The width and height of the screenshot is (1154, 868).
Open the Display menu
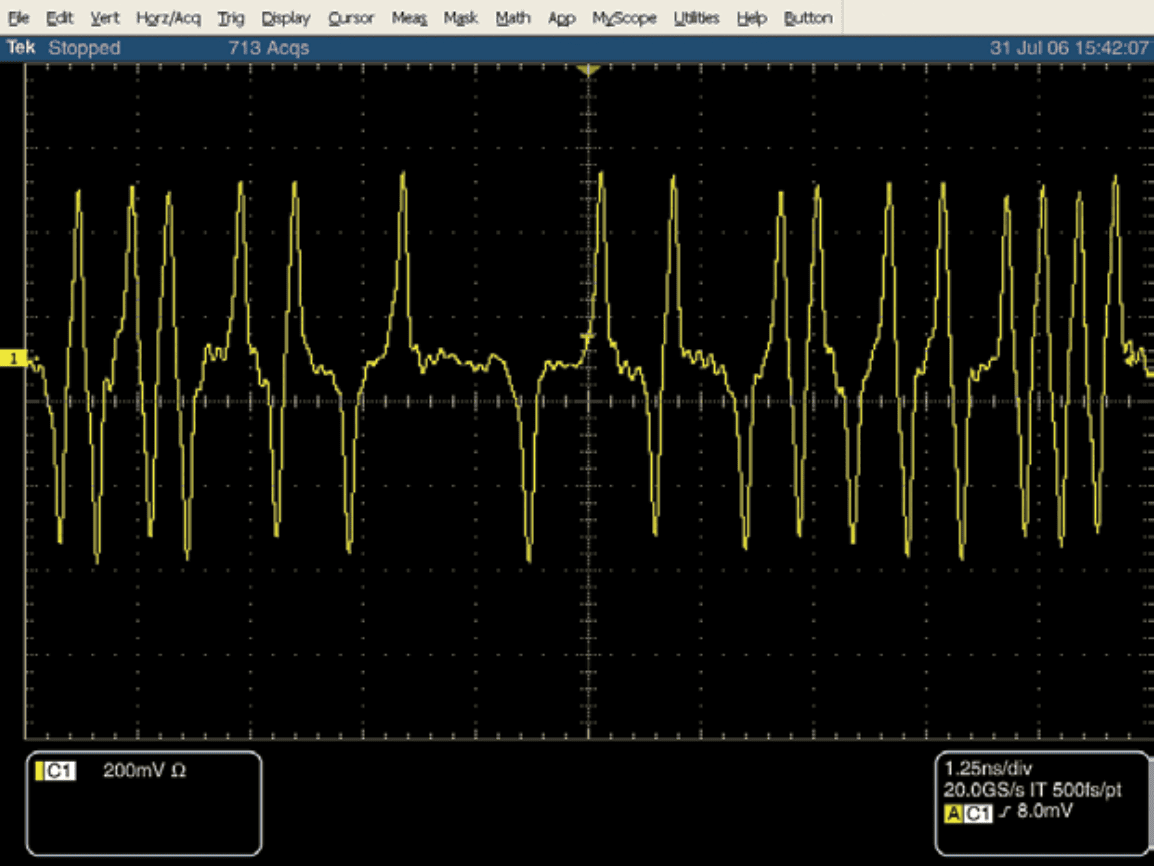[286, 18]
